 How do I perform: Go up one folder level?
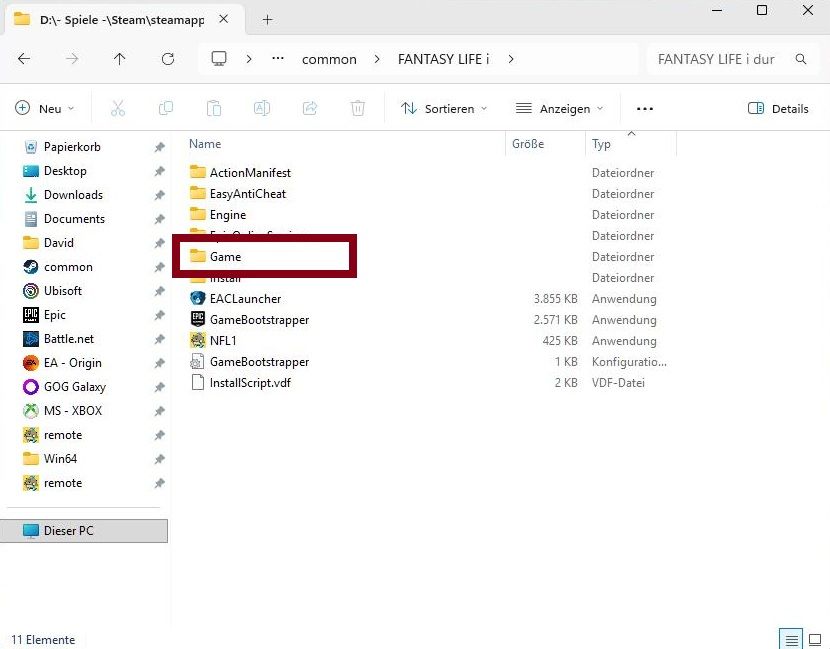click(120, 59)
